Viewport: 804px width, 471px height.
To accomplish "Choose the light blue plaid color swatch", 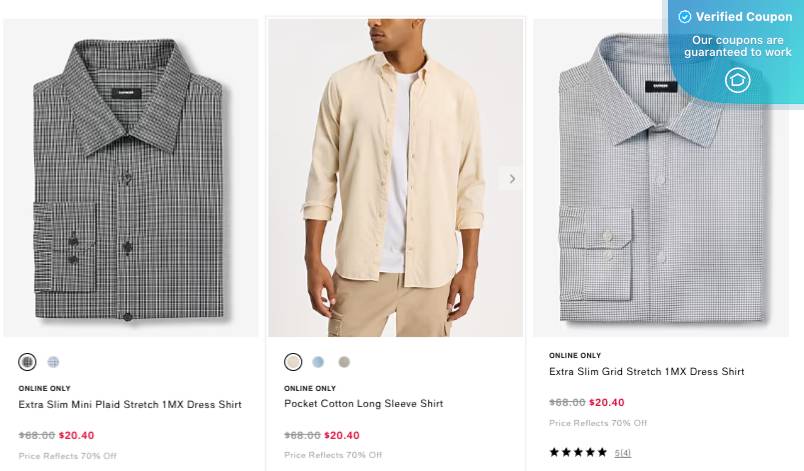I will pyautogui.click(x=54, y=362).
